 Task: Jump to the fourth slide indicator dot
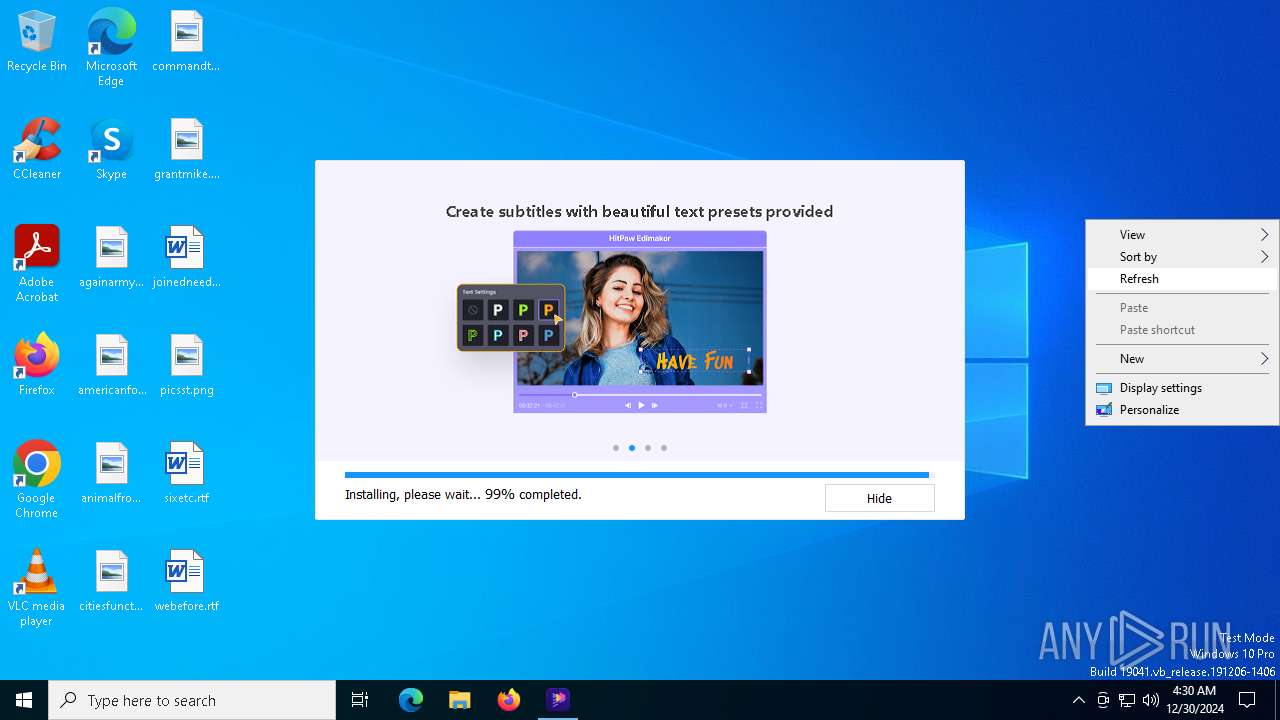coord(664,448)
